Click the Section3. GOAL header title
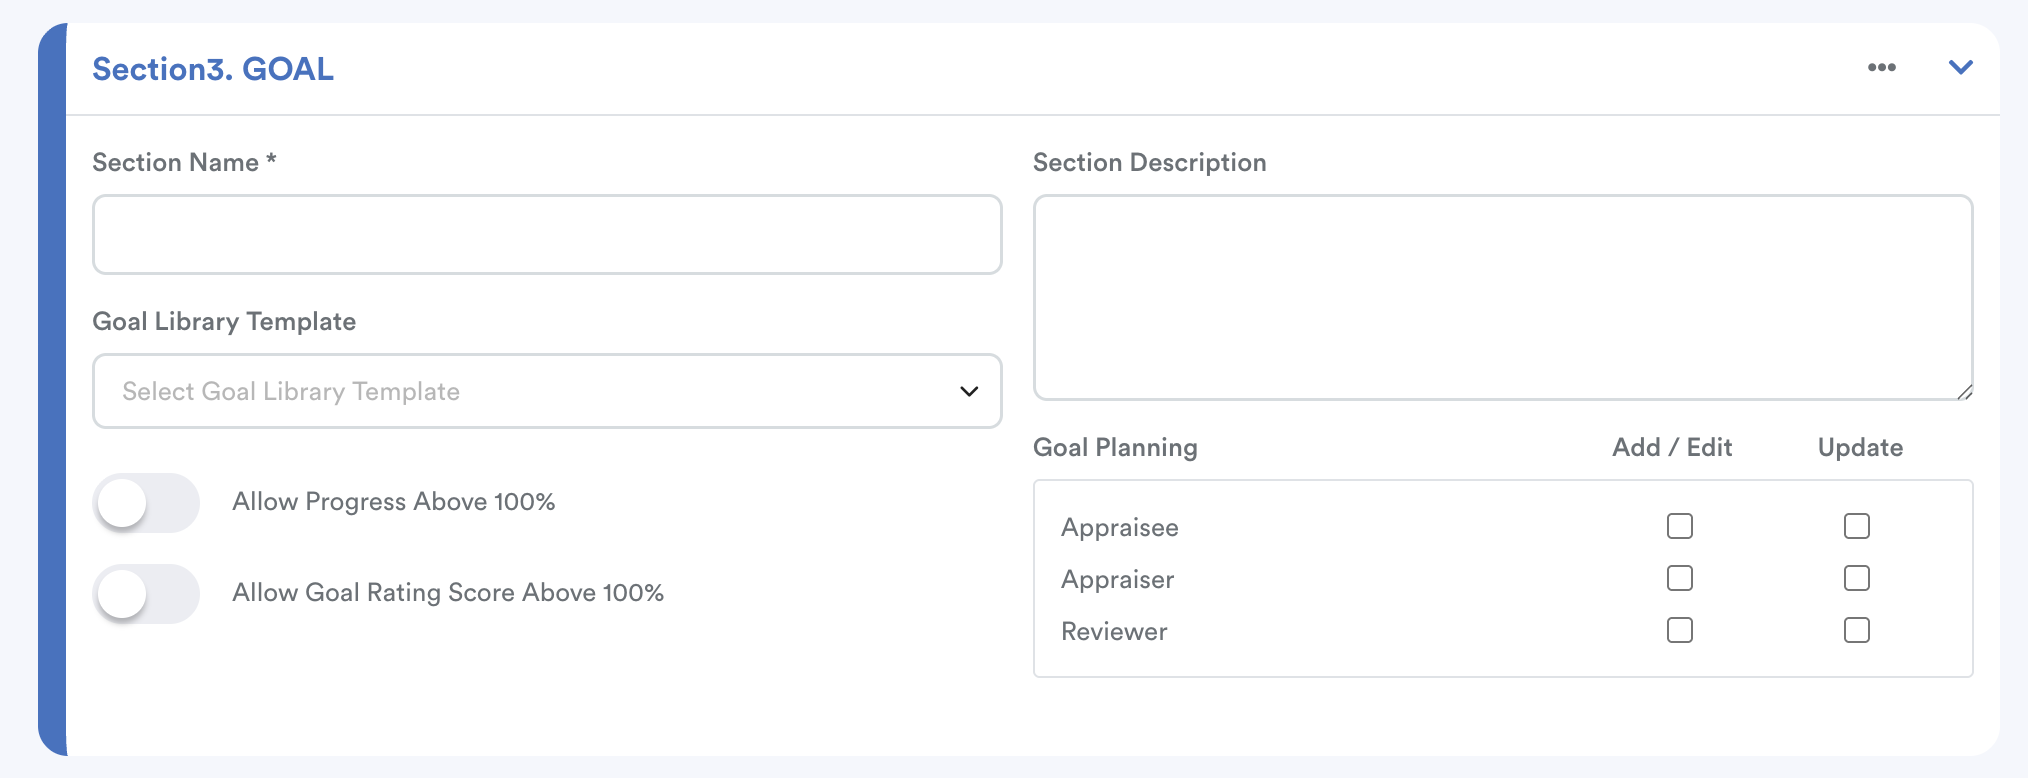The height and width of the screenshot is (778, 2028). [x=213, y=69]
